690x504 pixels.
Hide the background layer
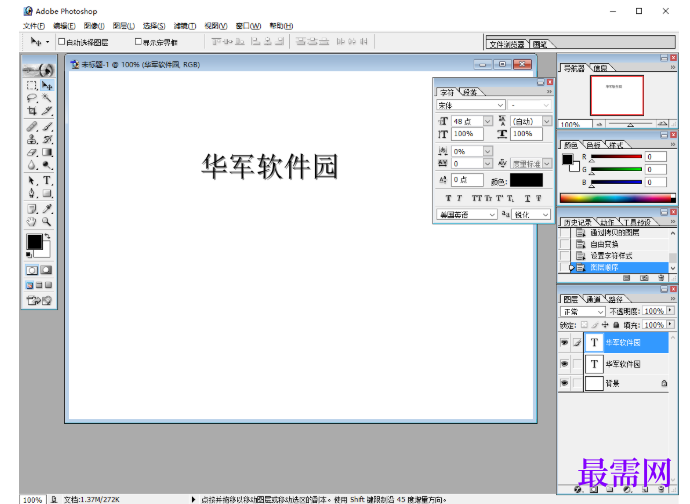[x=564, y=383]
